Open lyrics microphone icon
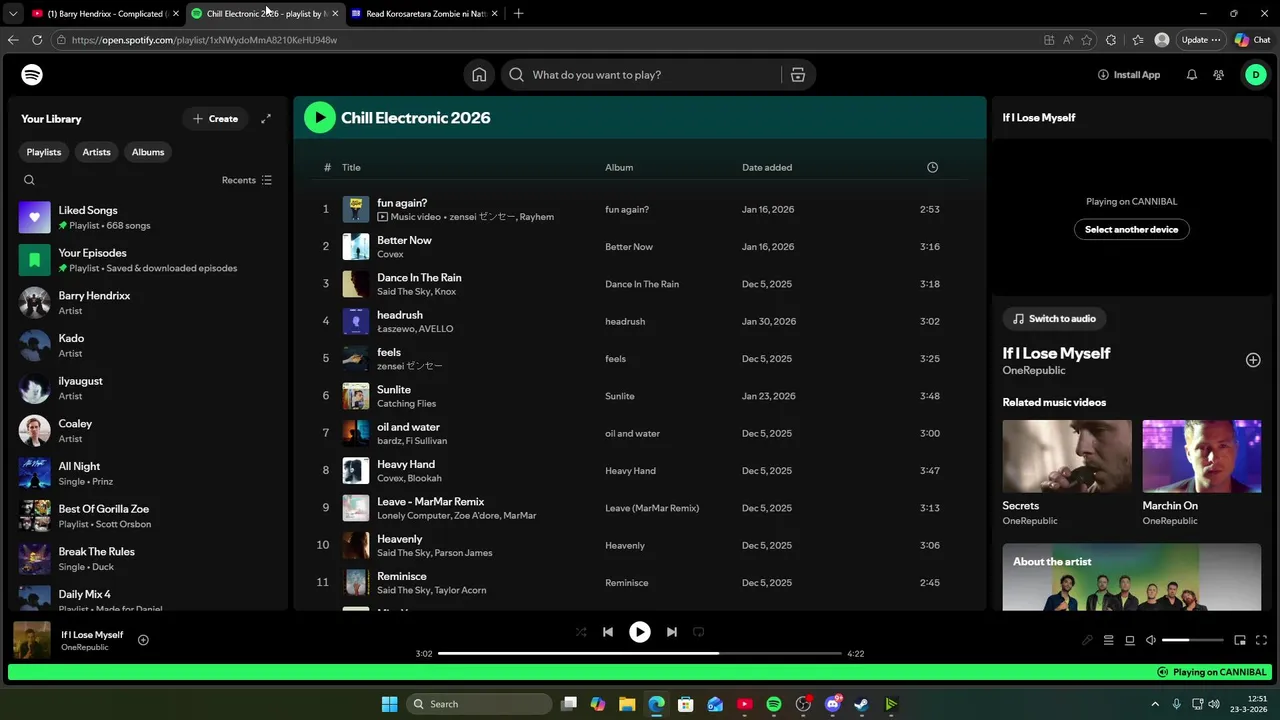1280x720 pixels. click(x=1087, y=640)
